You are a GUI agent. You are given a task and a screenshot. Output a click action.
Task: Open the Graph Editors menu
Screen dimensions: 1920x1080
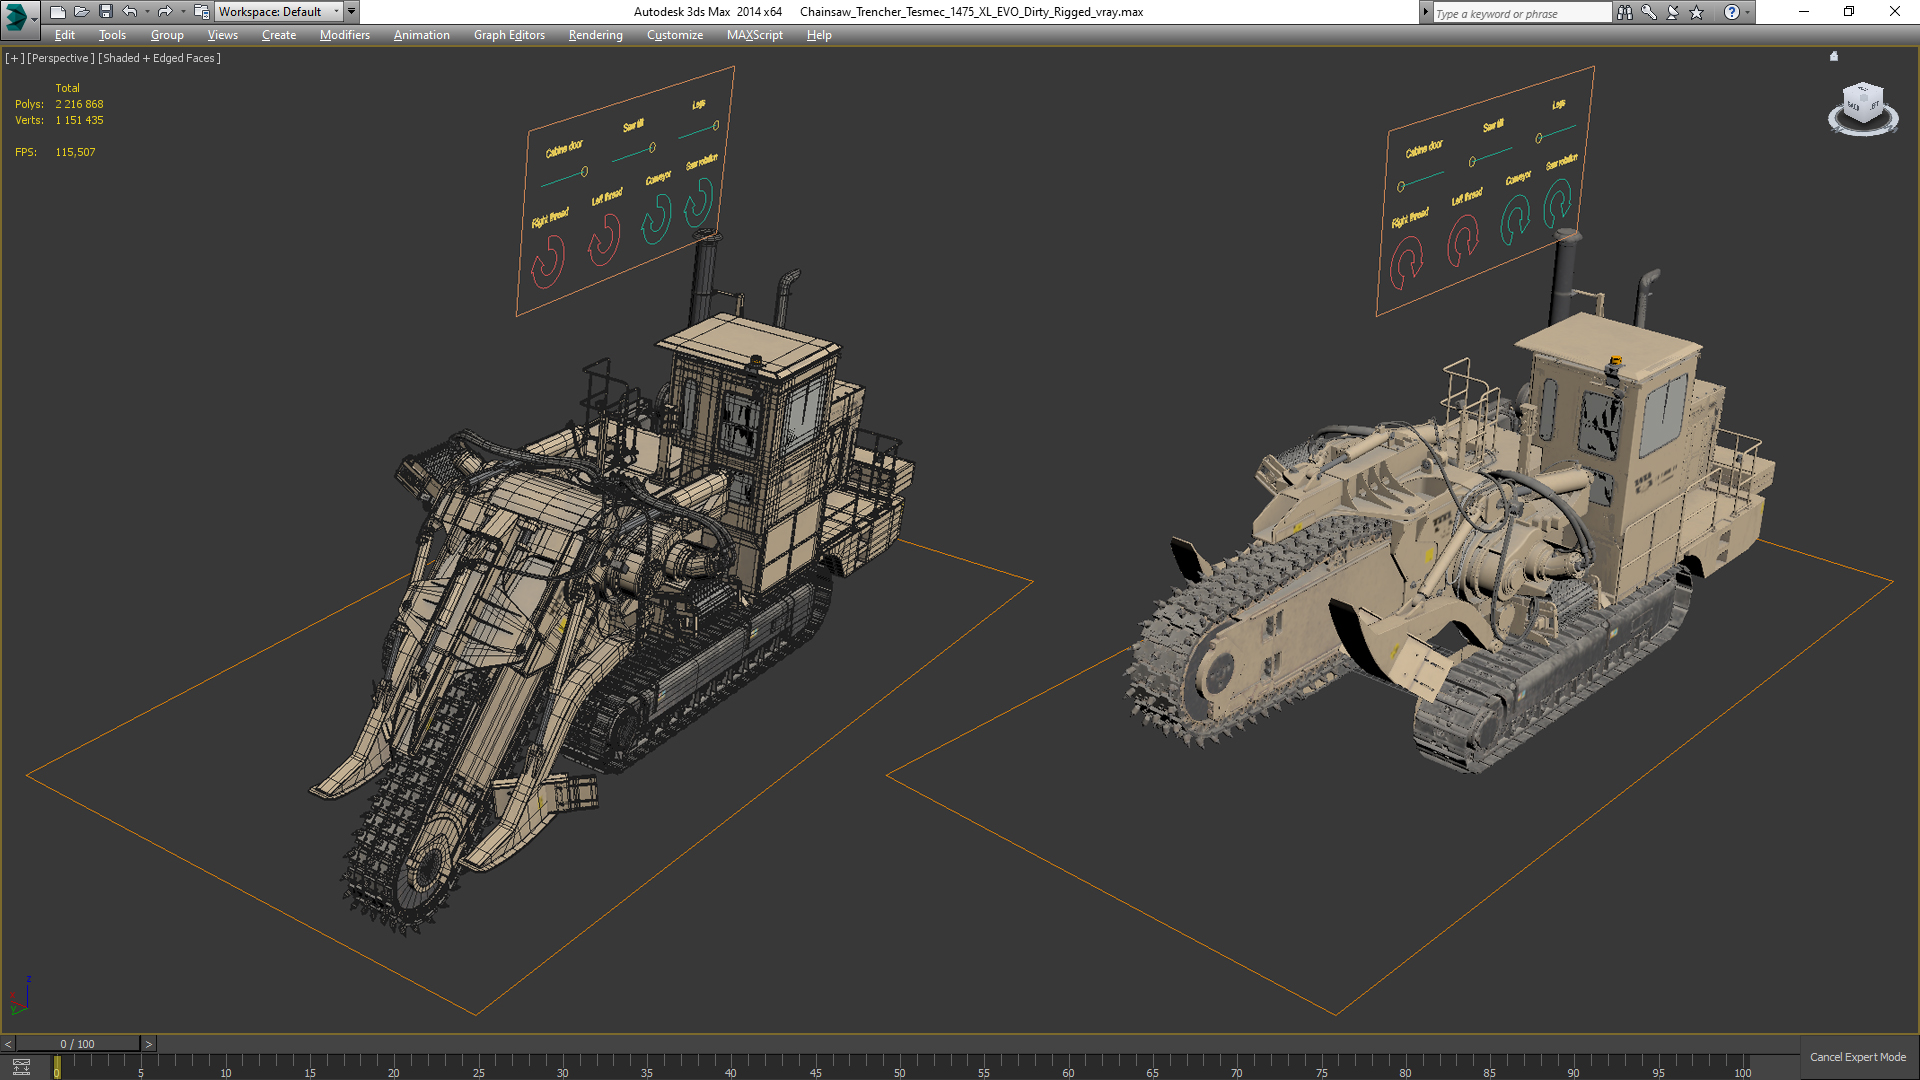pyautogui.click(x=509, y=35)
